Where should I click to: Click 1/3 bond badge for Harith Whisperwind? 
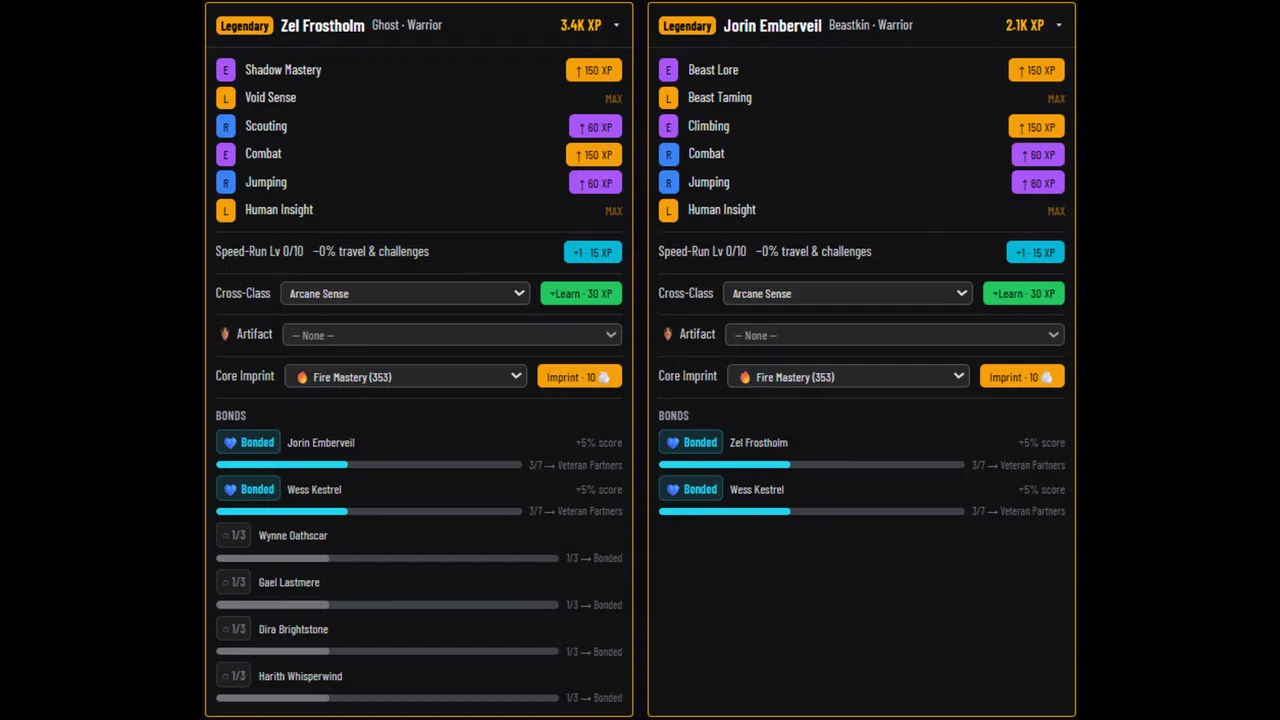(x=233, y=676)
